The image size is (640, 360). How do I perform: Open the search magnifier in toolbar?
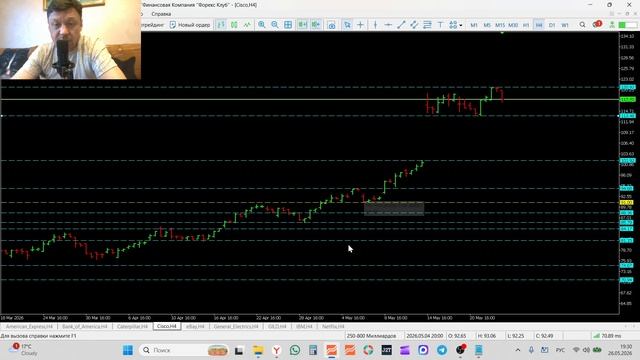[x=582, y=25]
